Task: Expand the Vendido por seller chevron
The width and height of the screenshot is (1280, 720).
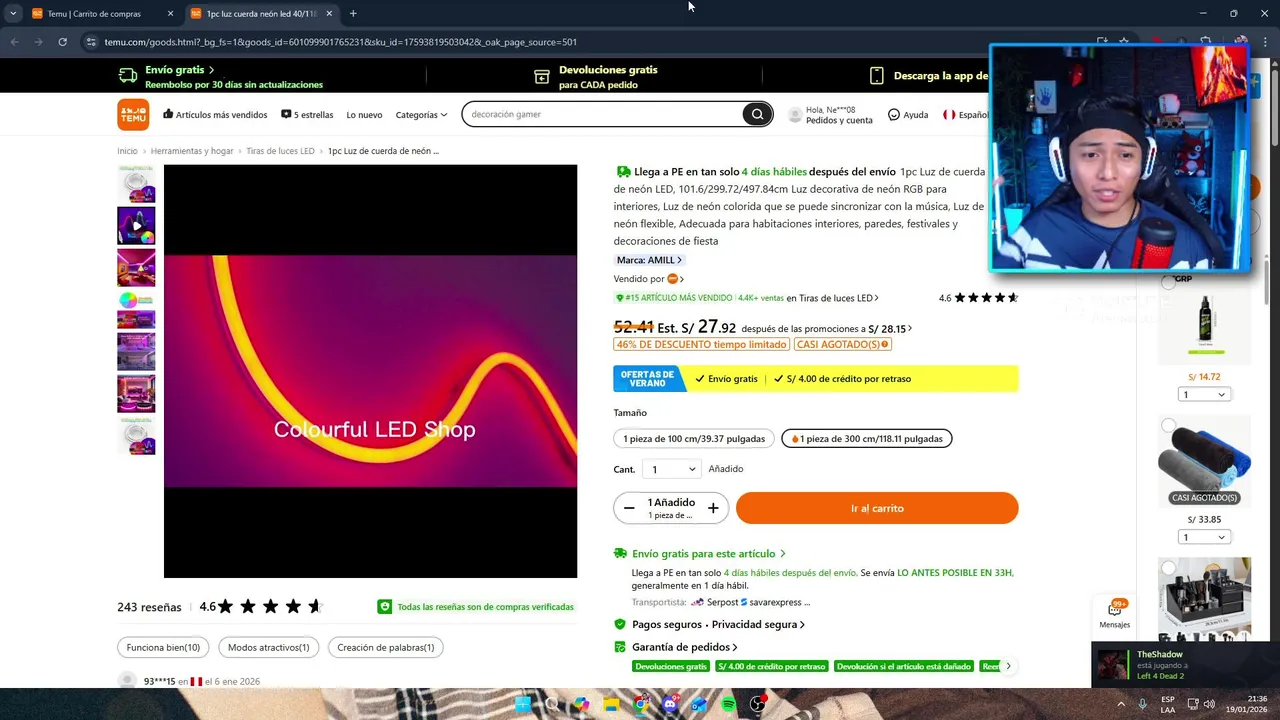Action: tap(681, 279)
